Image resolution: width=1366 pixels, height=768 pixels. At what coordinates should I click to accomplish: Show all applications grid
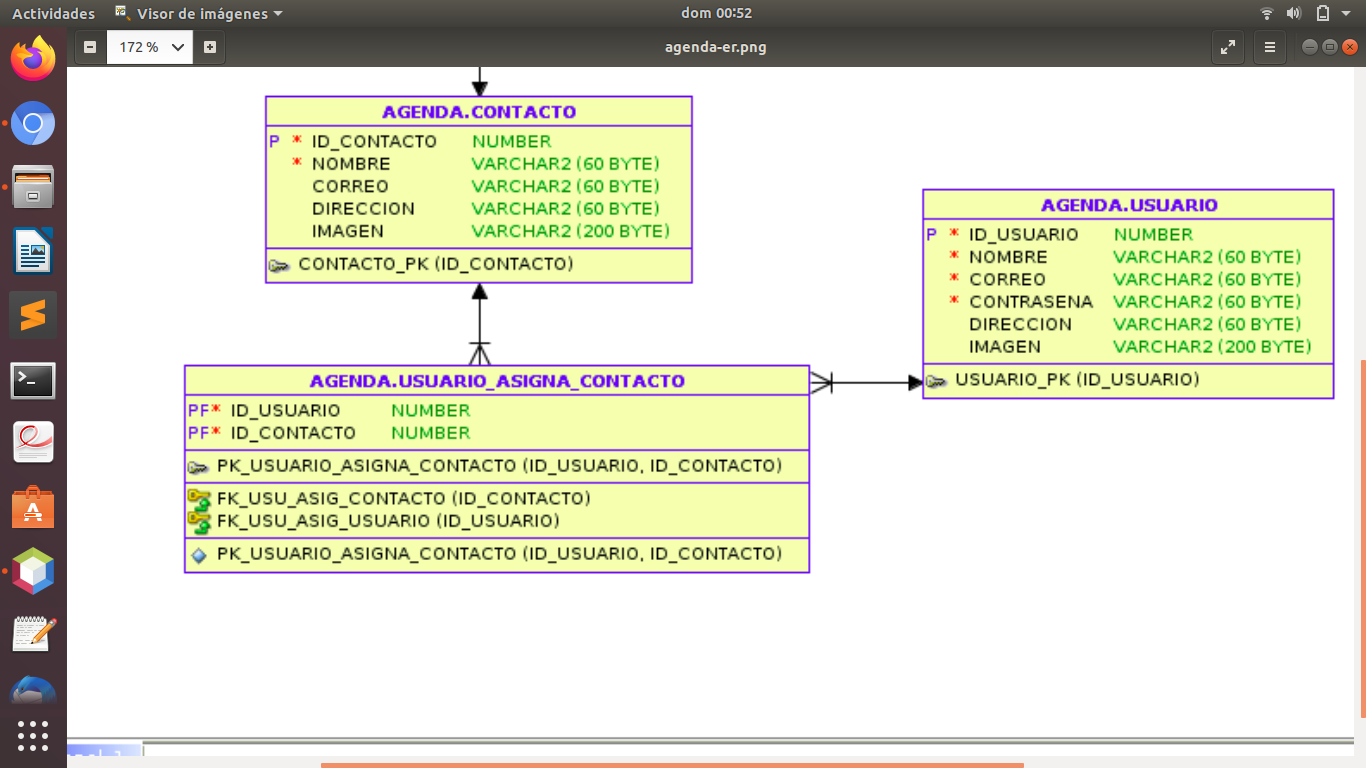pyautogui.click(x=33, y=736)
